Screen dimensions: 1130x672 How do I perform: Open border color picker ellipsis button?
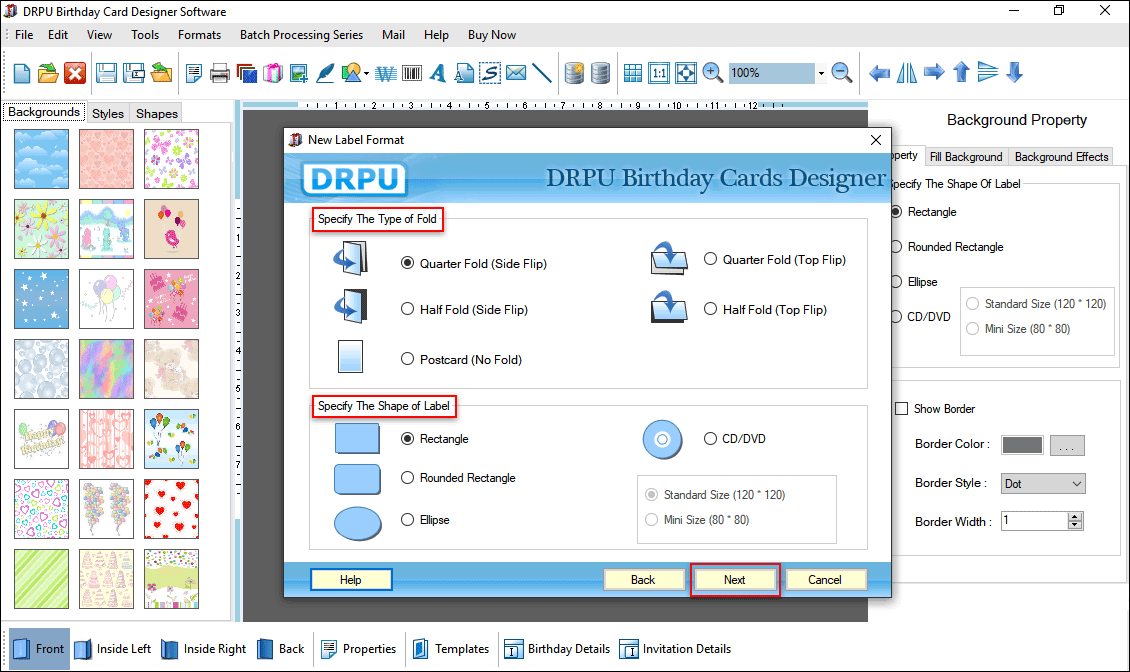1067,446
